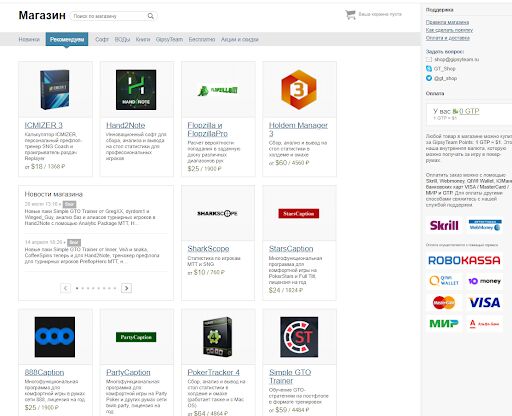Open the 888Caption blue logo image
This screenshot has height=416, width=512.
click(x=55, y=337)
